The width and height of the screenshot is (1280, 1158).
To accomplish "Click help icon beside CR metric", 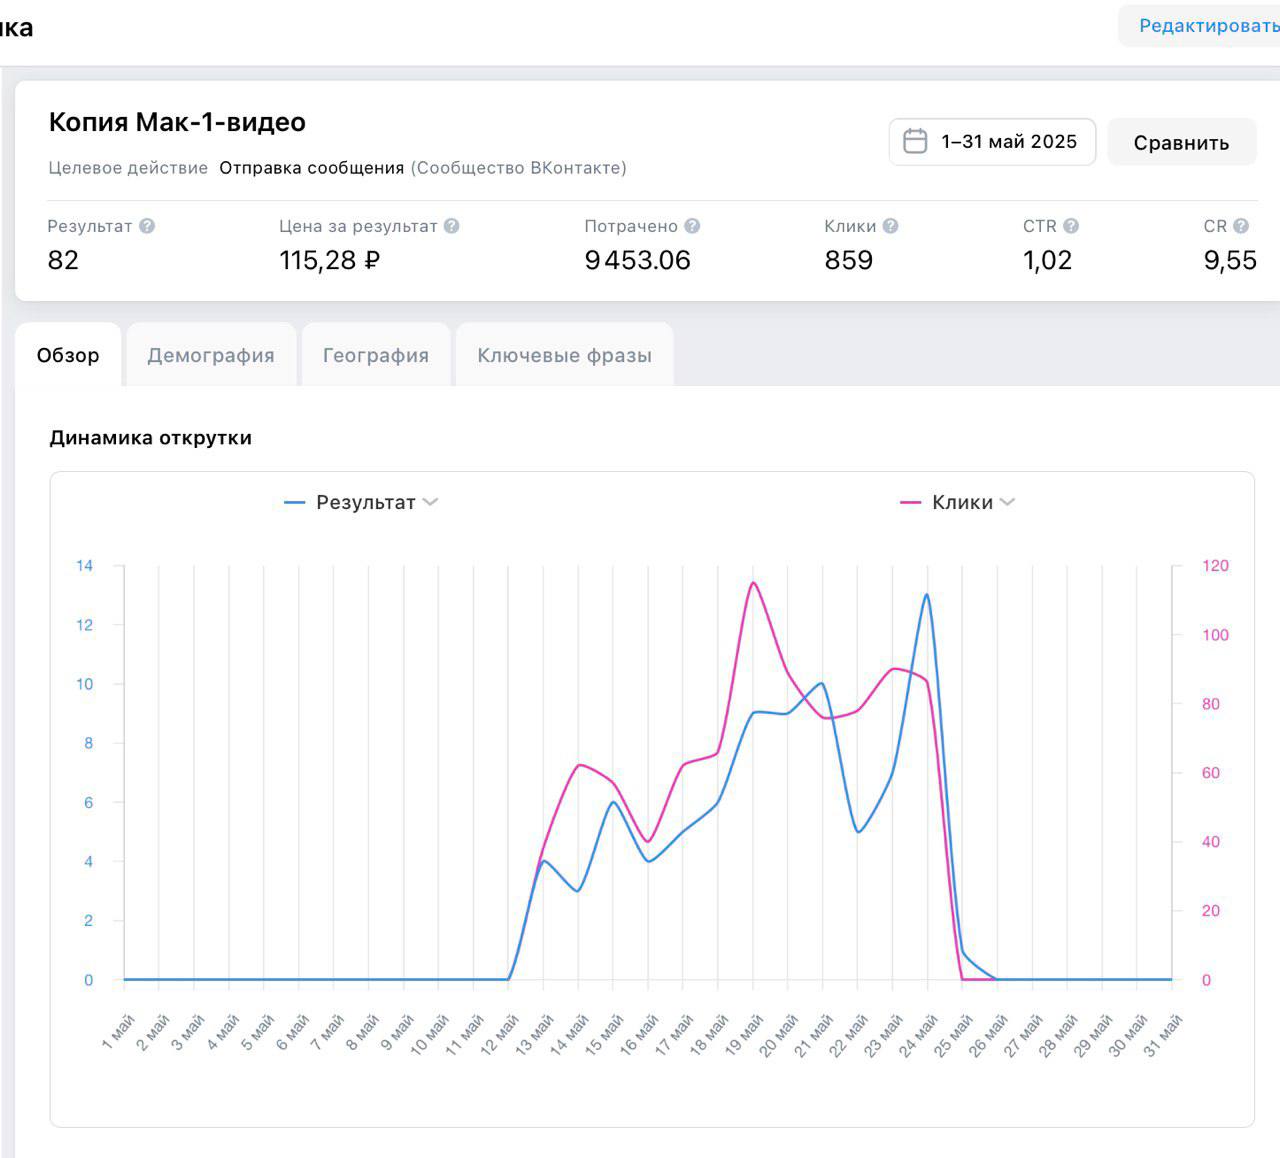I will [1241, 226].
